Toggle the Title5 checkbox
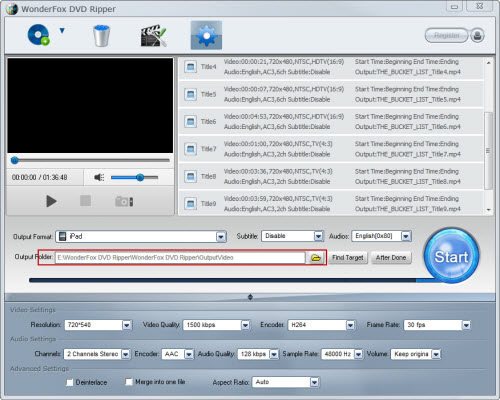500x400 pixels. click(x=191, y=94)
